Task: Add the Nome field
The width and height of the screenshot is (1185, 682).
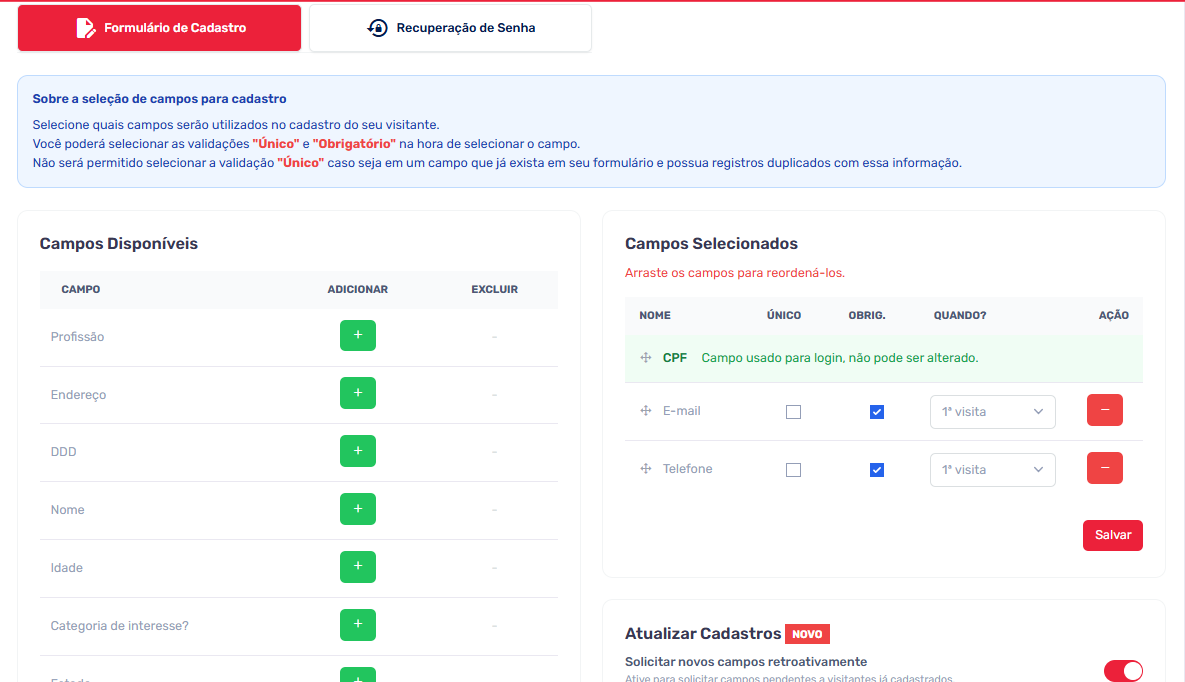Action: click(x=357, y=509)
